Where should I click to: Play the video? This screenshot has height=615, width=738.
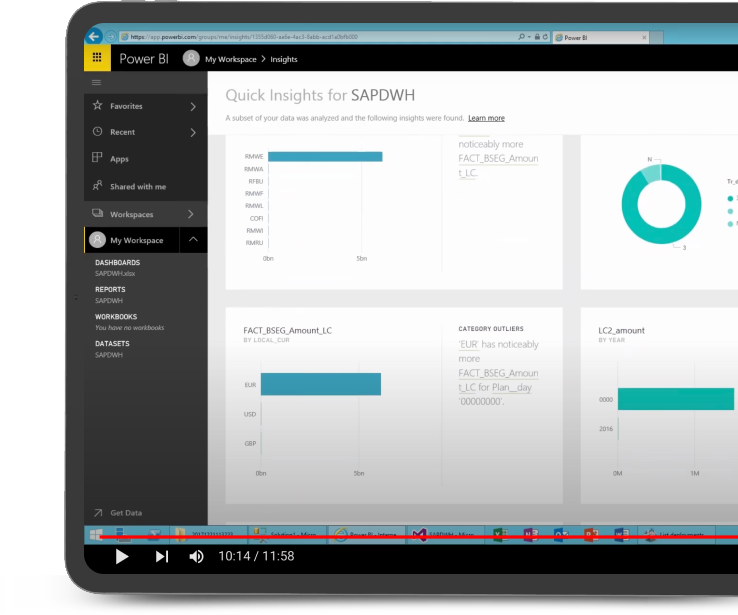point(122,556)
